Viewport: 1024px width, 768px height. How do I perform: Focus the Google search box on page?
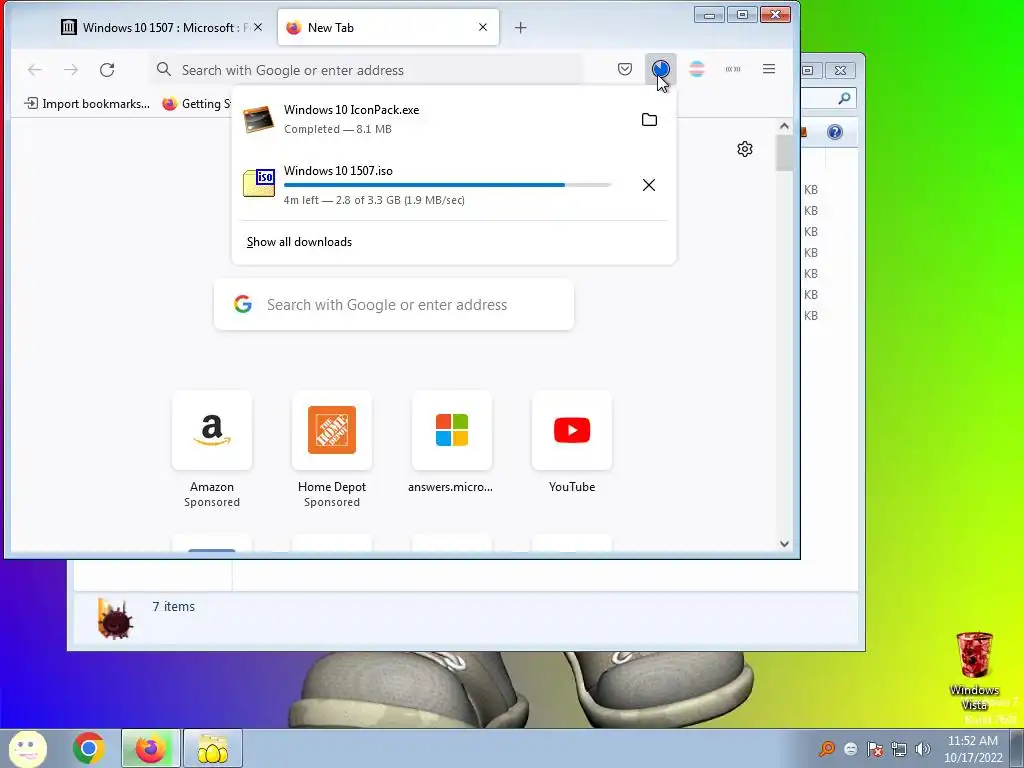click(x=394, y=304)
